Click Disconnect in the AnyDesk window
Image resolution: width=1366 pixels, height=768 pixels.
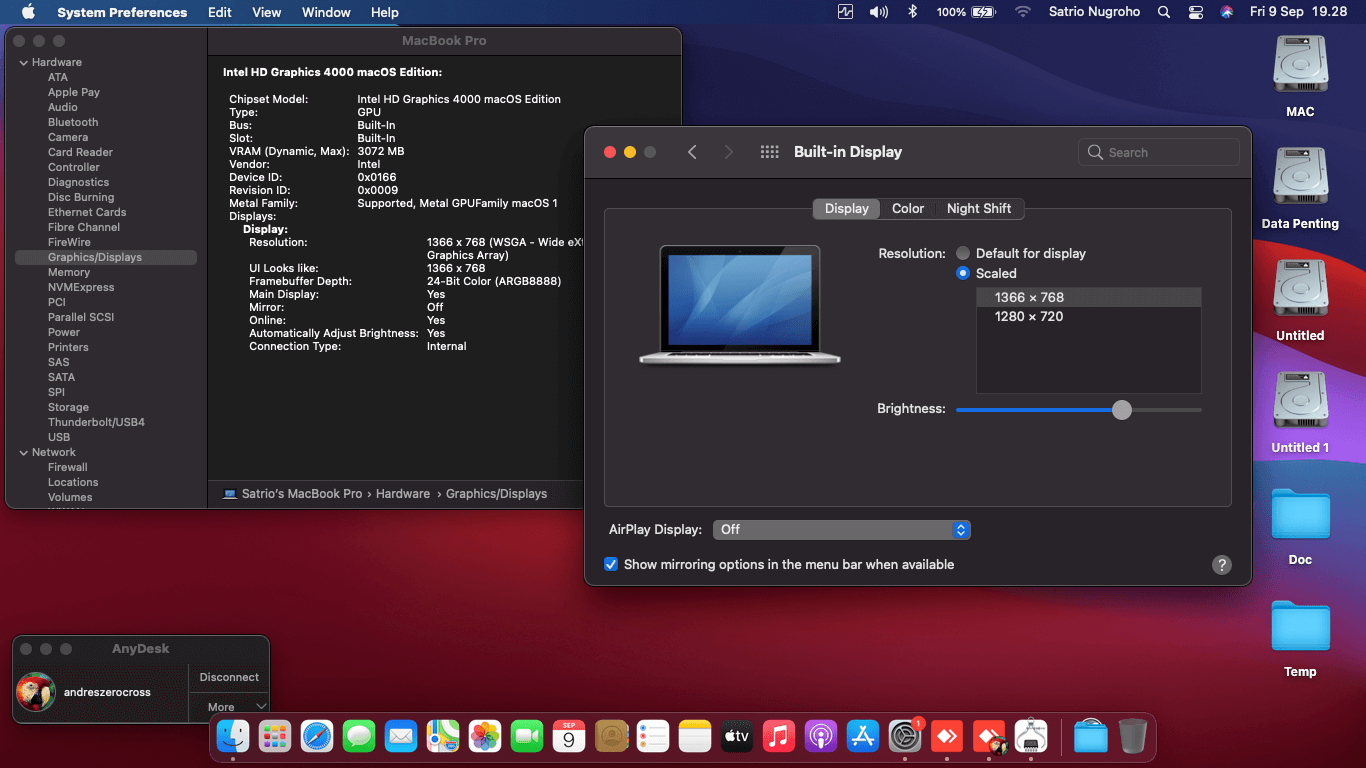pyautogui.click(x=229, y=677)
